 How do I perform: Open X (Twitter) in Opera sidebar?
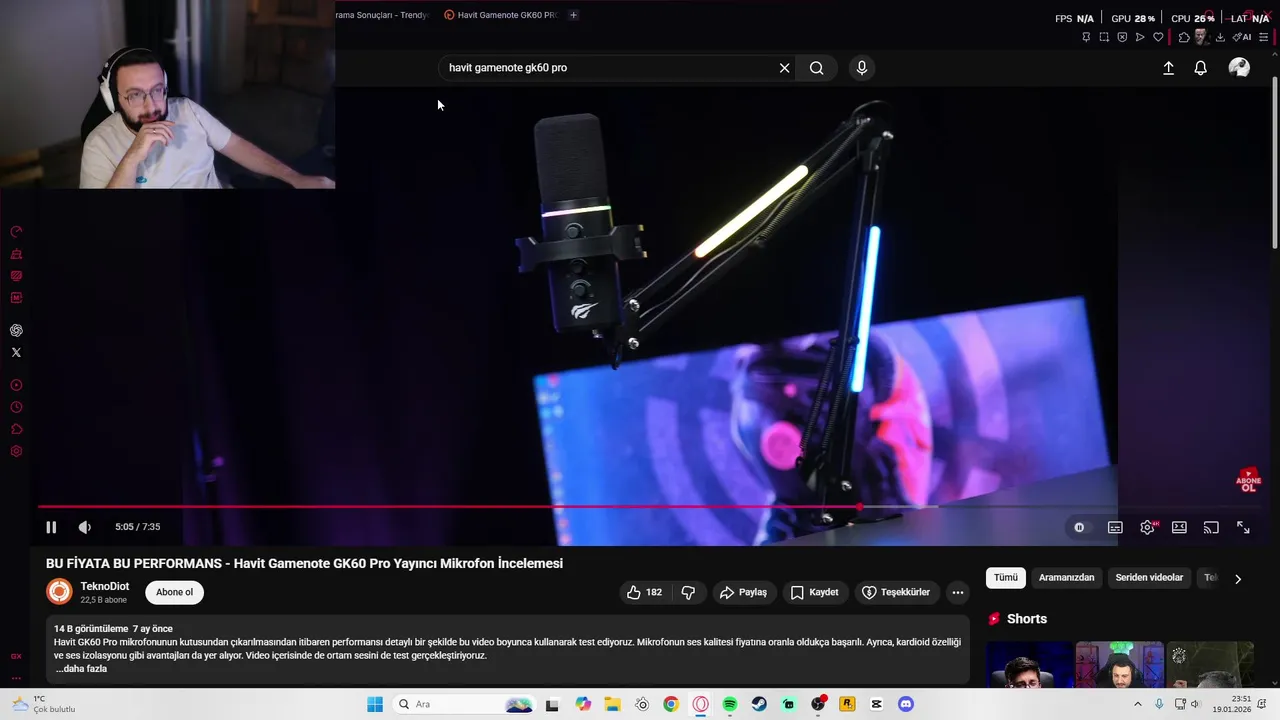(x=16, y=352)
